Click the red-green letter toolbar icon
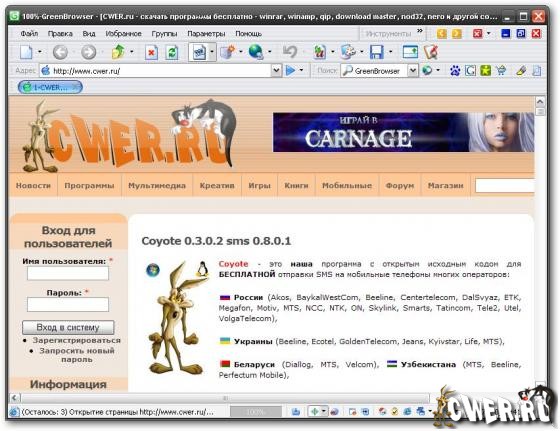Image resolution: width=560 pixels, height=431 pixels. tap(320, 52)
